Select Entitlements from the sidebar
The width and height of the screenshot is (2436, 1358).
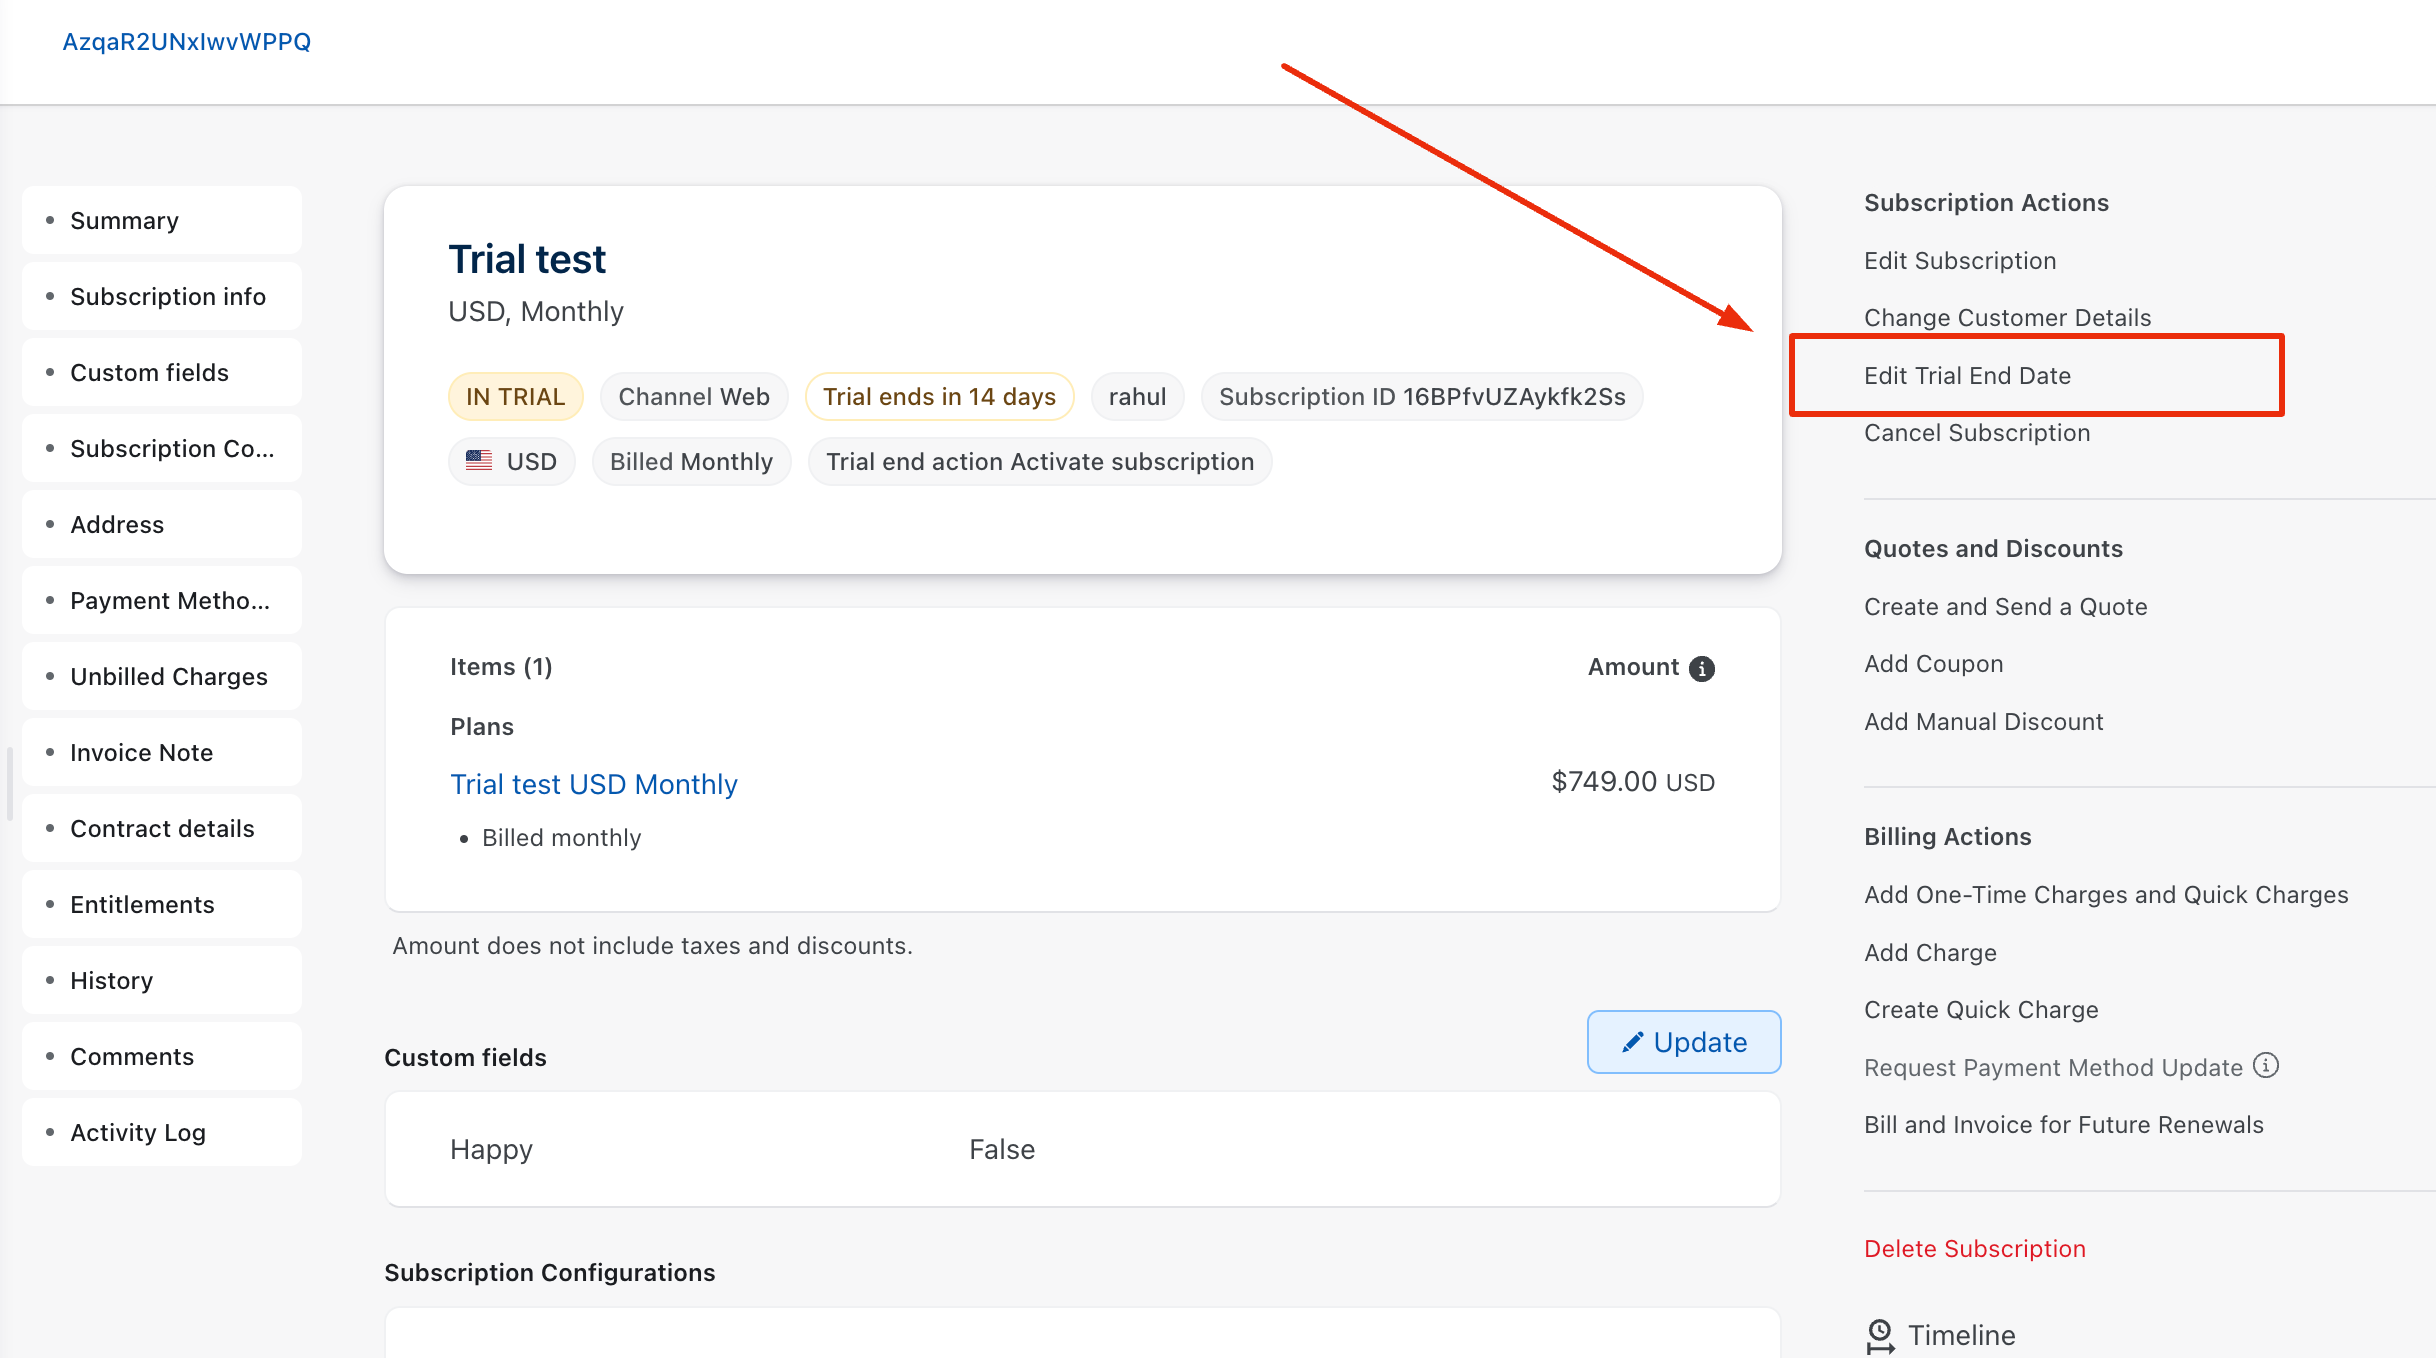142,904
